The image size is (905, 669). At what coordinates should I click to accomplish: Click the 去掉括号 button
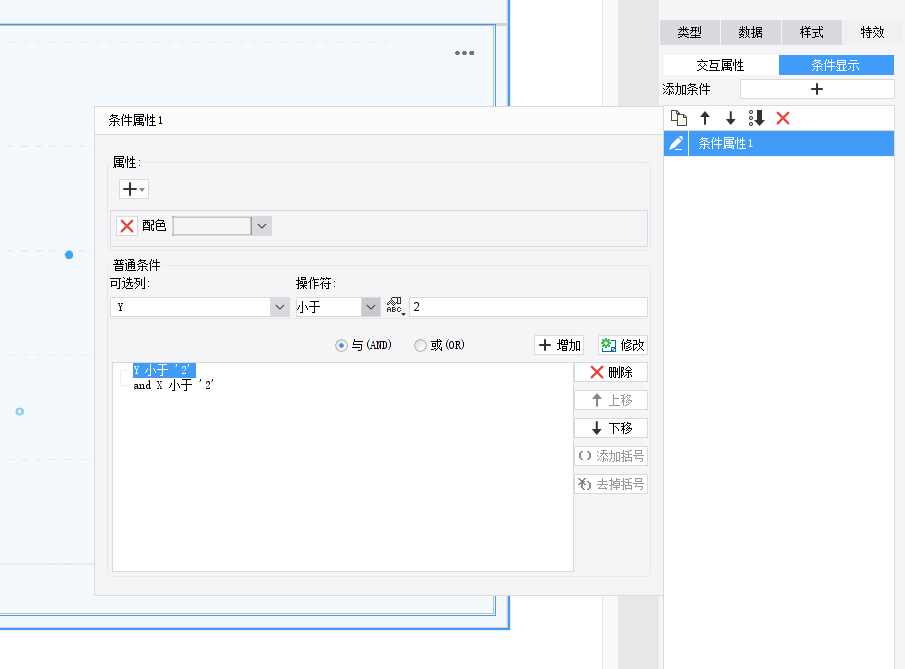tap(611, 484)
